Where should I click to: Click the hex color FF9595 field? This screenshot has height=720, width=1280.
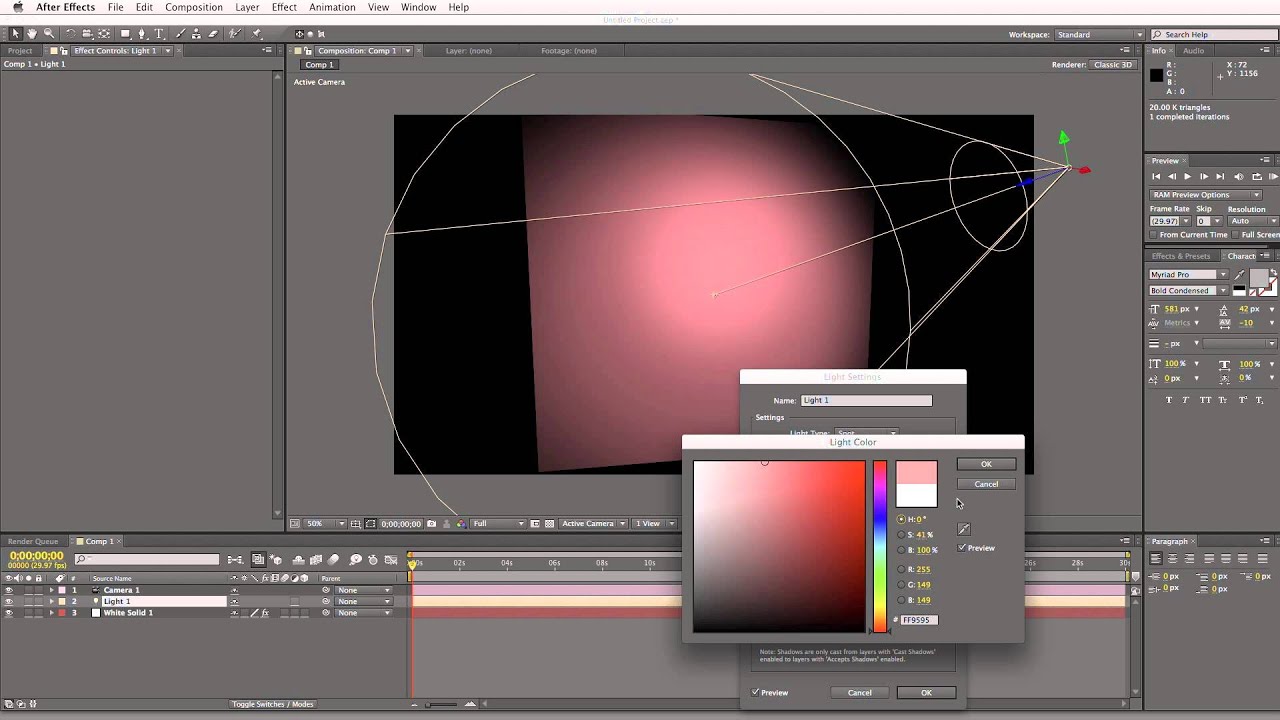pos(919,620)
